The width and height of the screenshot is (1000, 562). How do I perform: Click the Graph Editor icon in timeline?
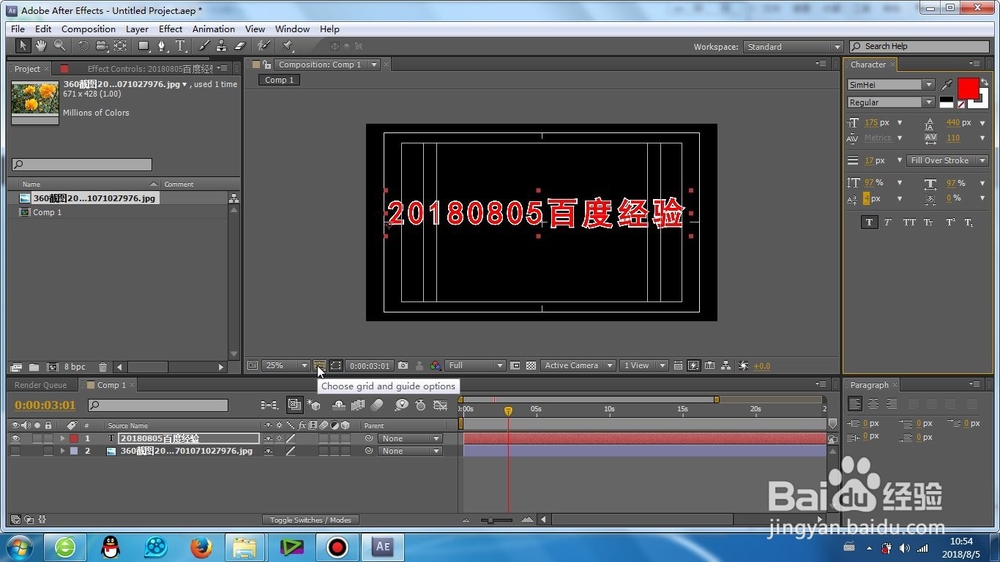pos(440,405)
